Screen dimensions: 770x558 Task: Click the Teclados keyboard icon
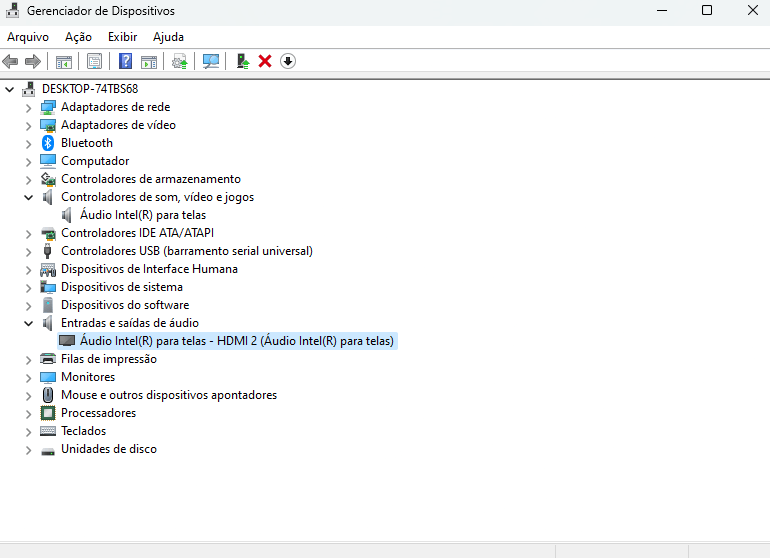click(48, 431)
